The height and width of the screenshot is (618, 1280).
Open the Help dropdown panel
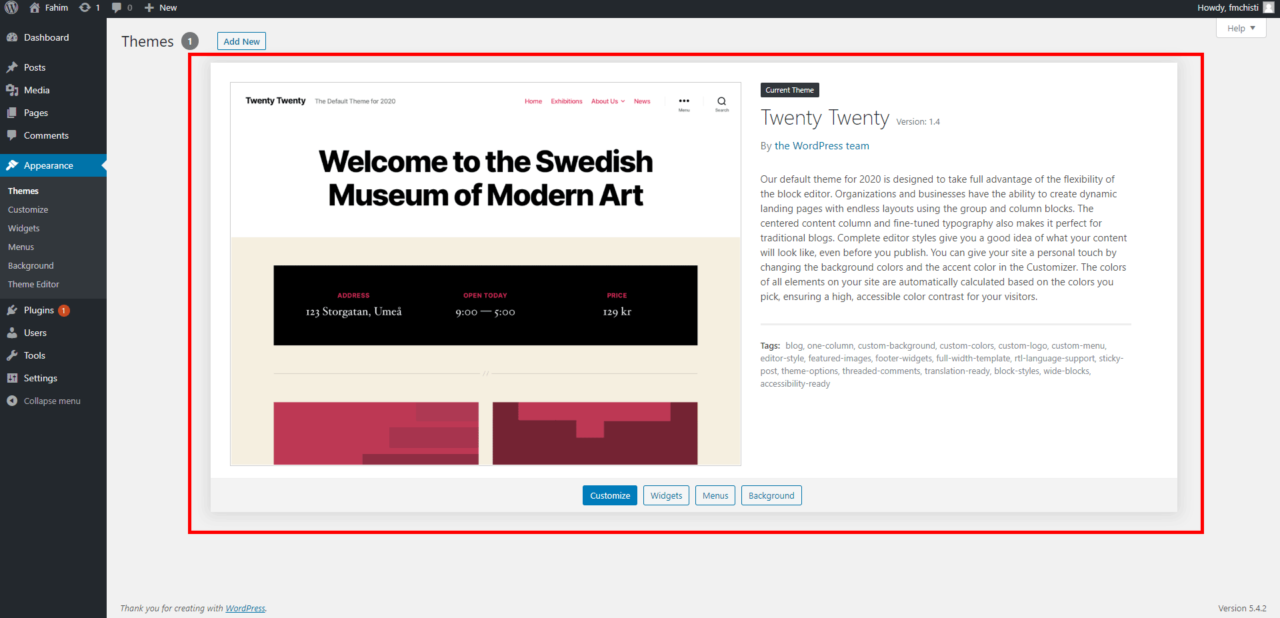(1240, 27)
